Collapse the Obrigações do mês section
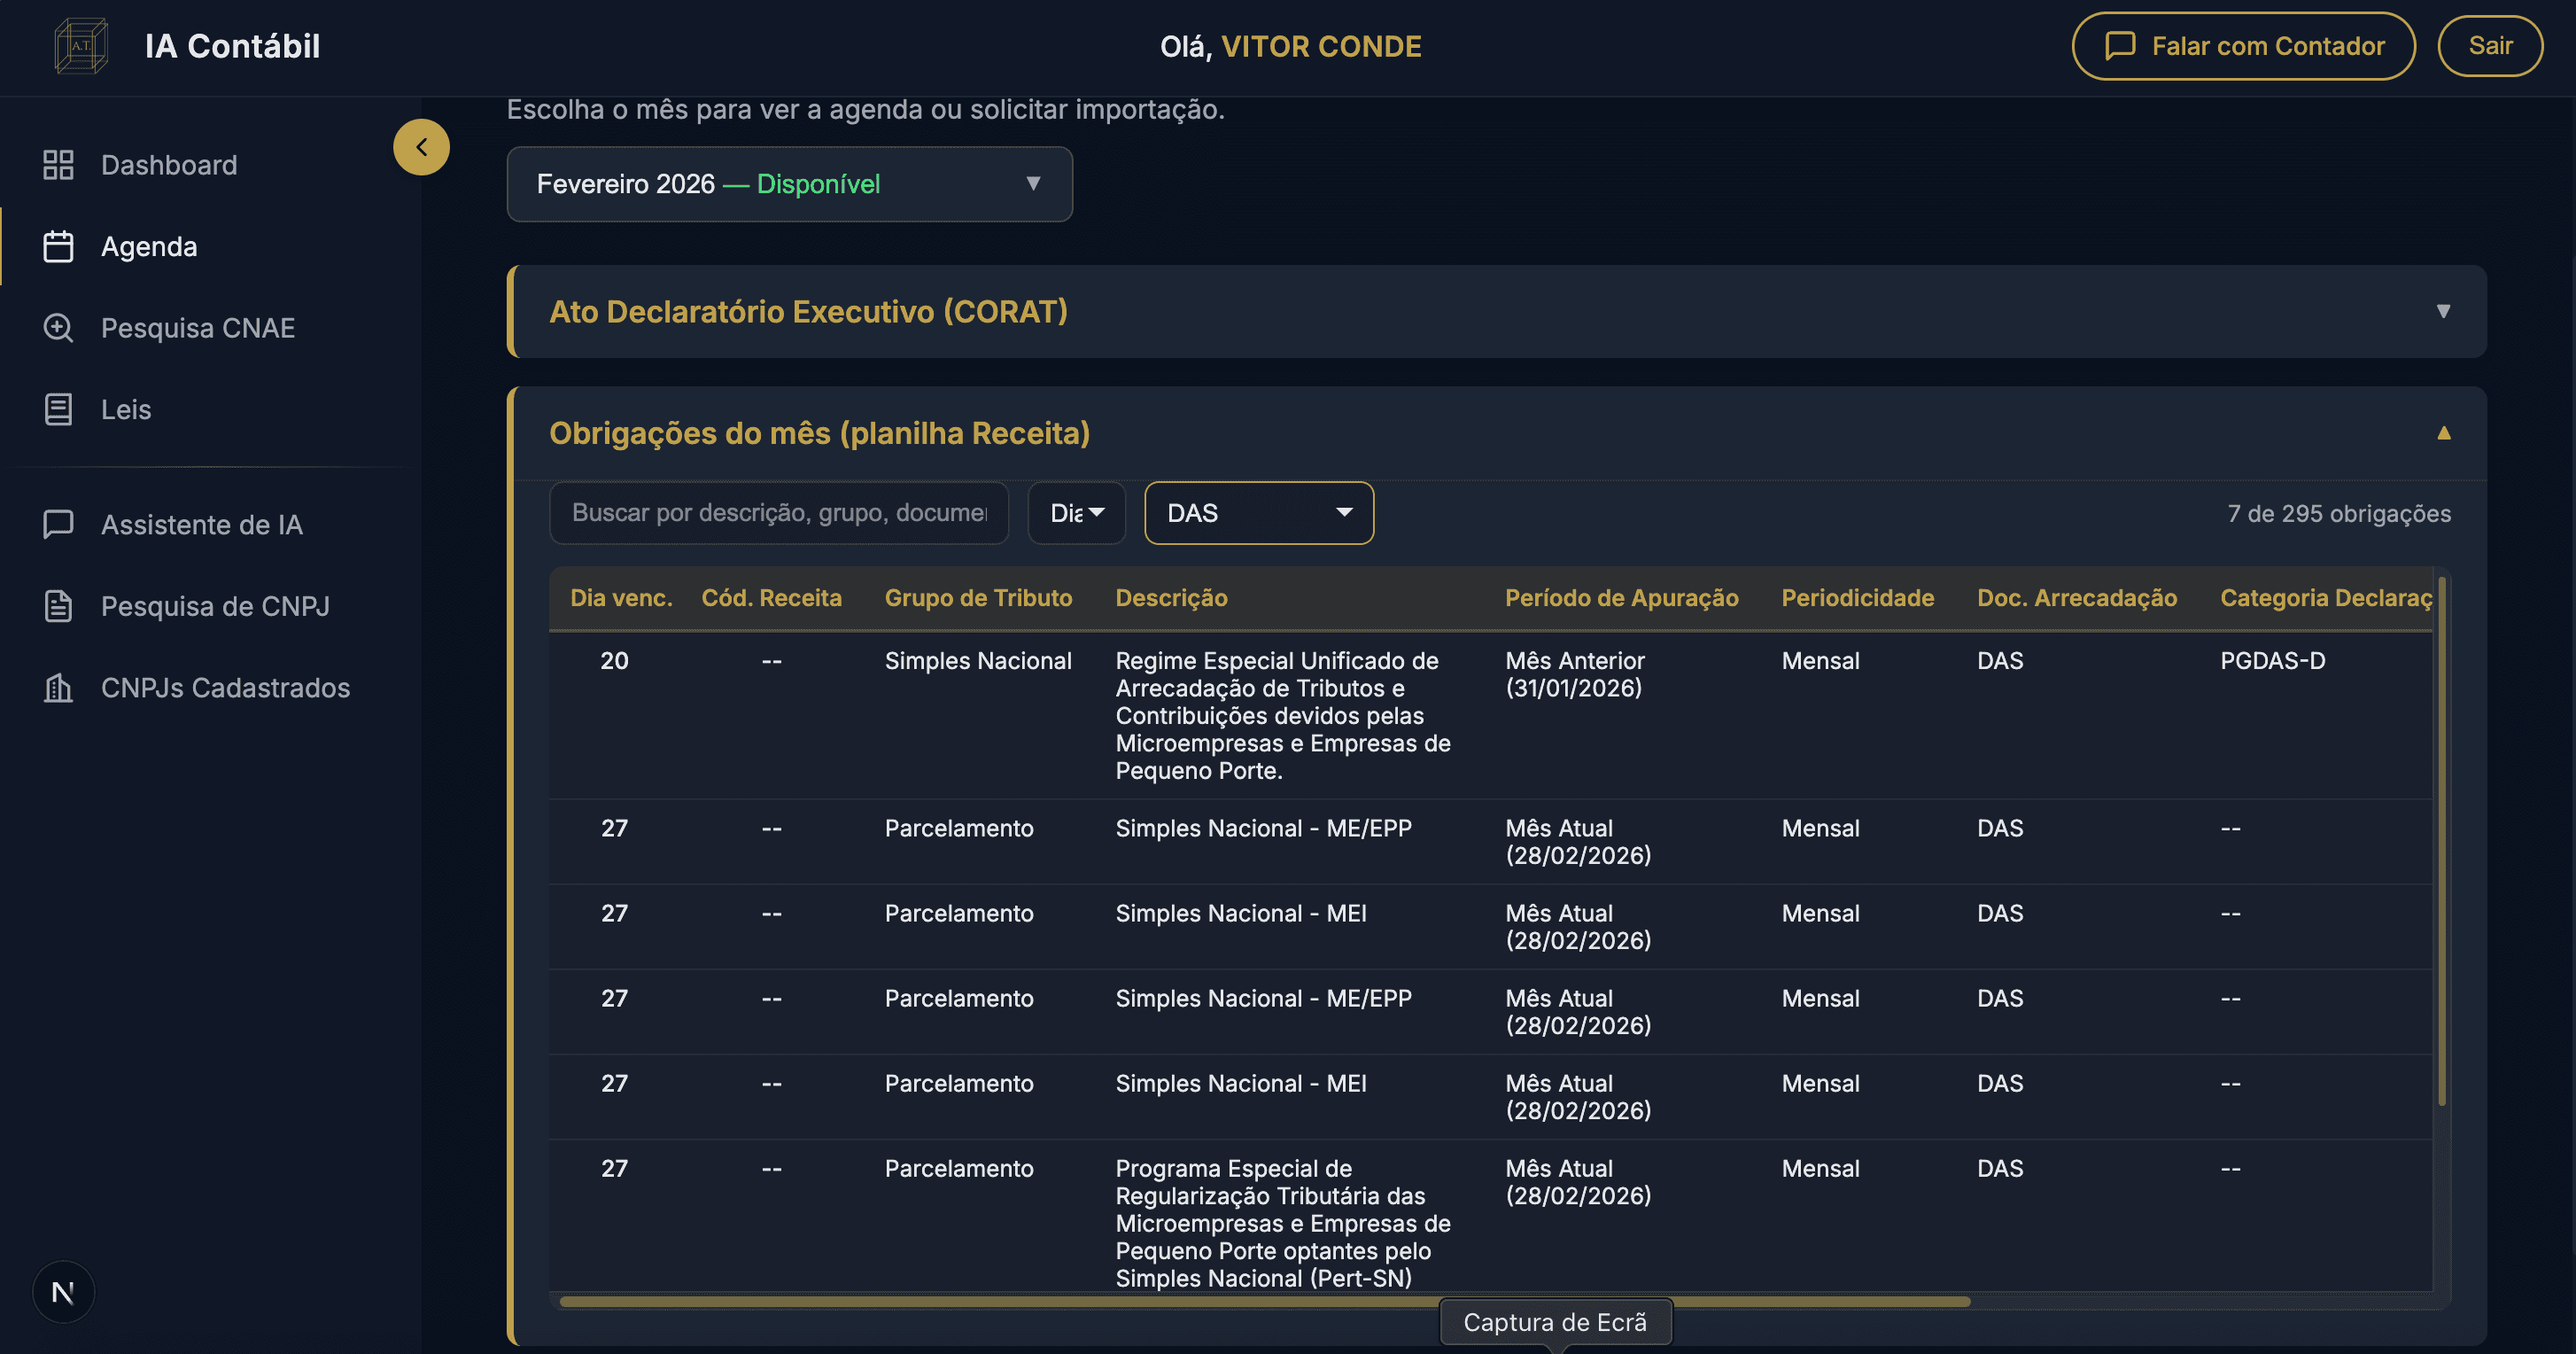The width and height of the screenshot is (2576, 1354). pos(2443,433)
